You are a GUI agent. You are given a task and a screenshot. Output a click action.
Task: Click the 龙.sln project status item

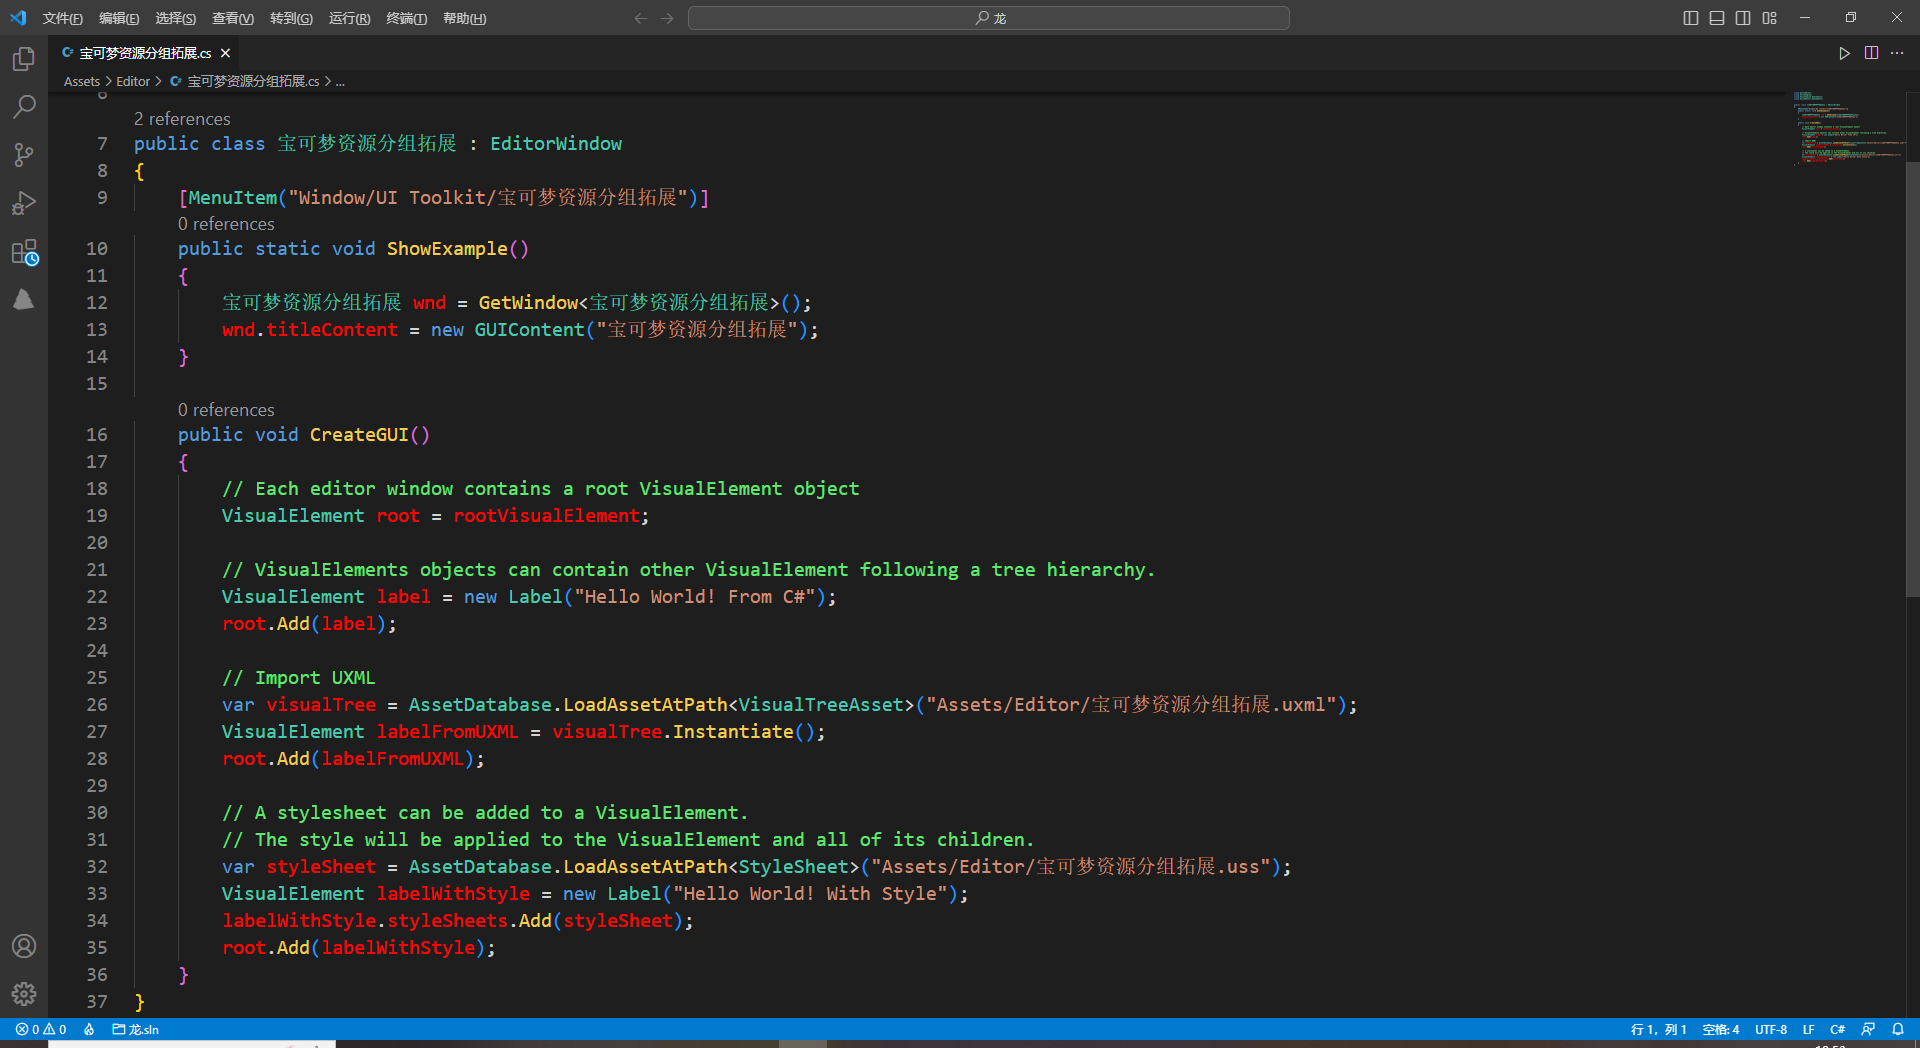pyautogui.click(x=136, y=1029)
